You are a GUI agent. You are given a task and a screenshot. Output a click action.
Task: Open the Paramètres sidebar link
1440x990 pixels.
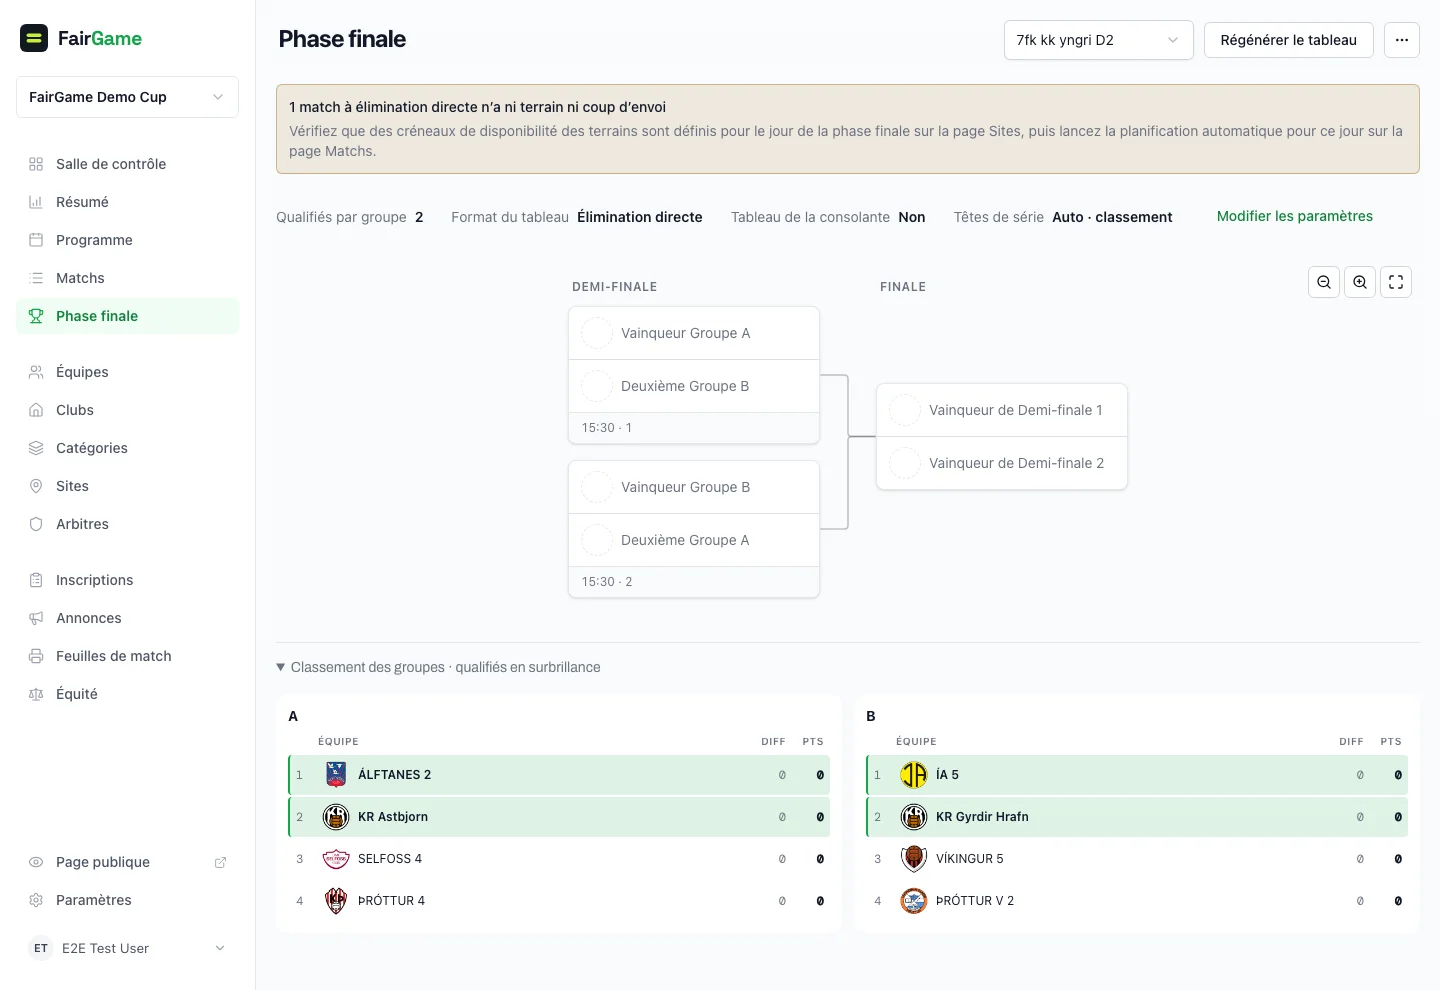click(127, 900)
